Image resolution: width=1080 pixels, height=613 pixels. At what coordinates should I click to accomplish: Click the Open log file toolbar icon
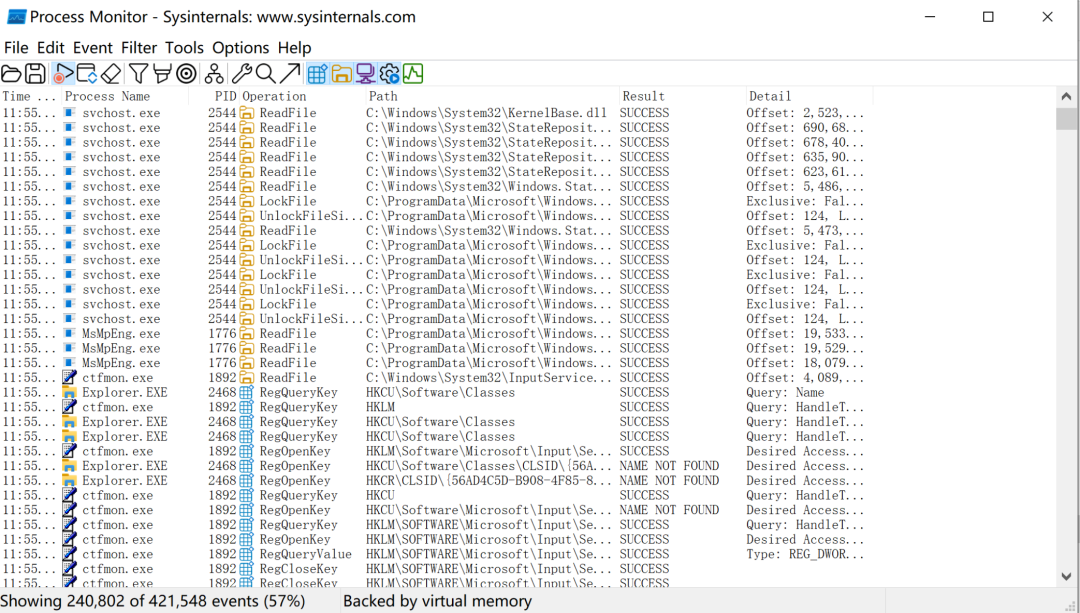11,74
